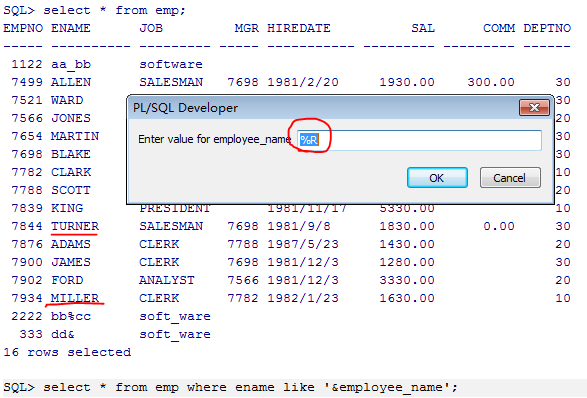Viewport: 587px width, 398px height.
Task: Click the MGR column header
Action: (x=247, y=28)
